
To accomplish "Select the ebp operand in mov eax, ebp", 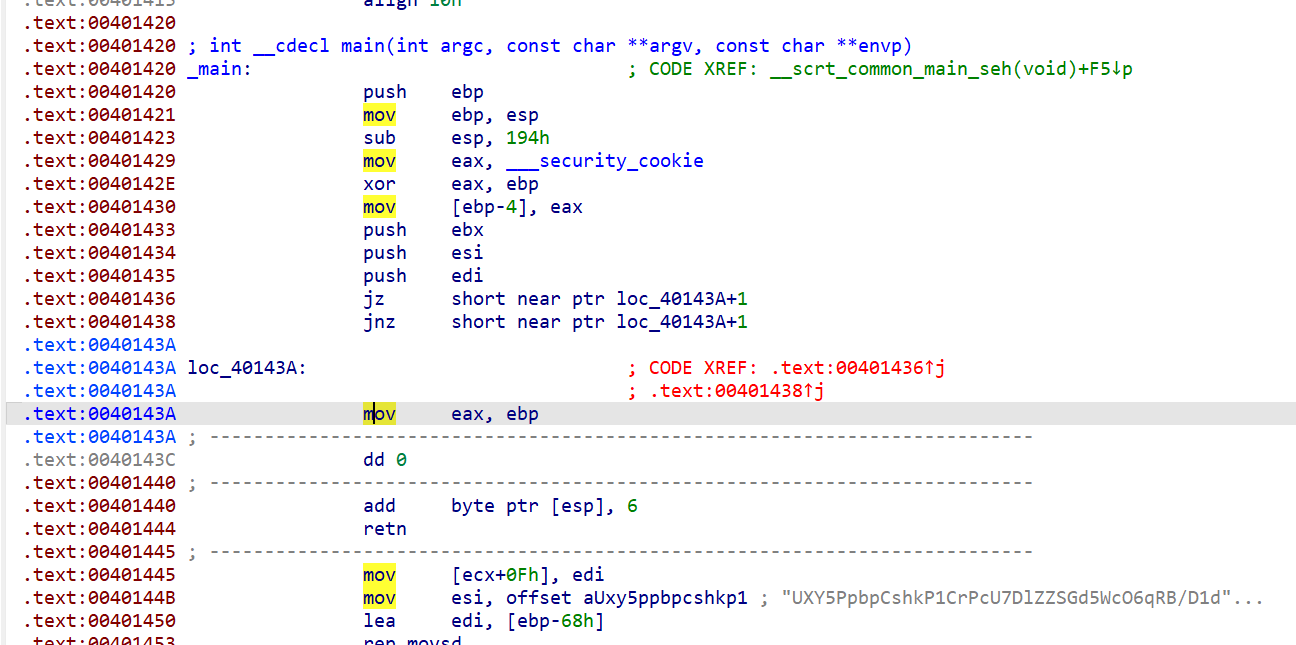I will point(522,413).
